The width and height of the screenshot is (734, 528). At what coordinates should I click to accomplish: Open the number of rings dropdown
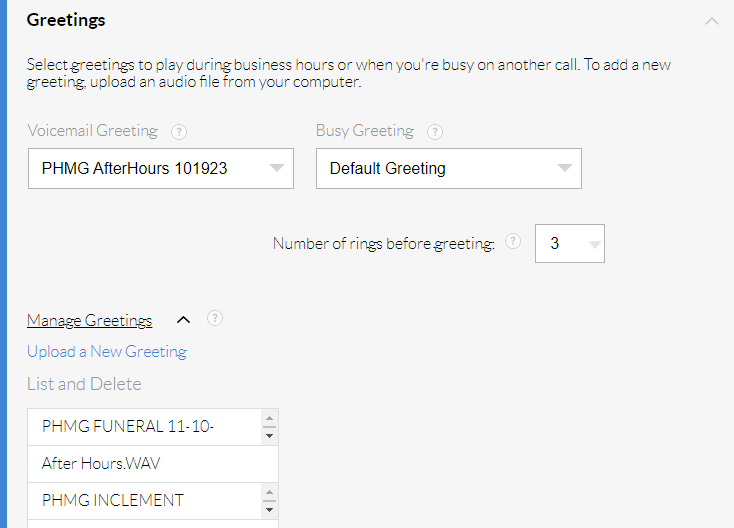click(x=570, y=243)
